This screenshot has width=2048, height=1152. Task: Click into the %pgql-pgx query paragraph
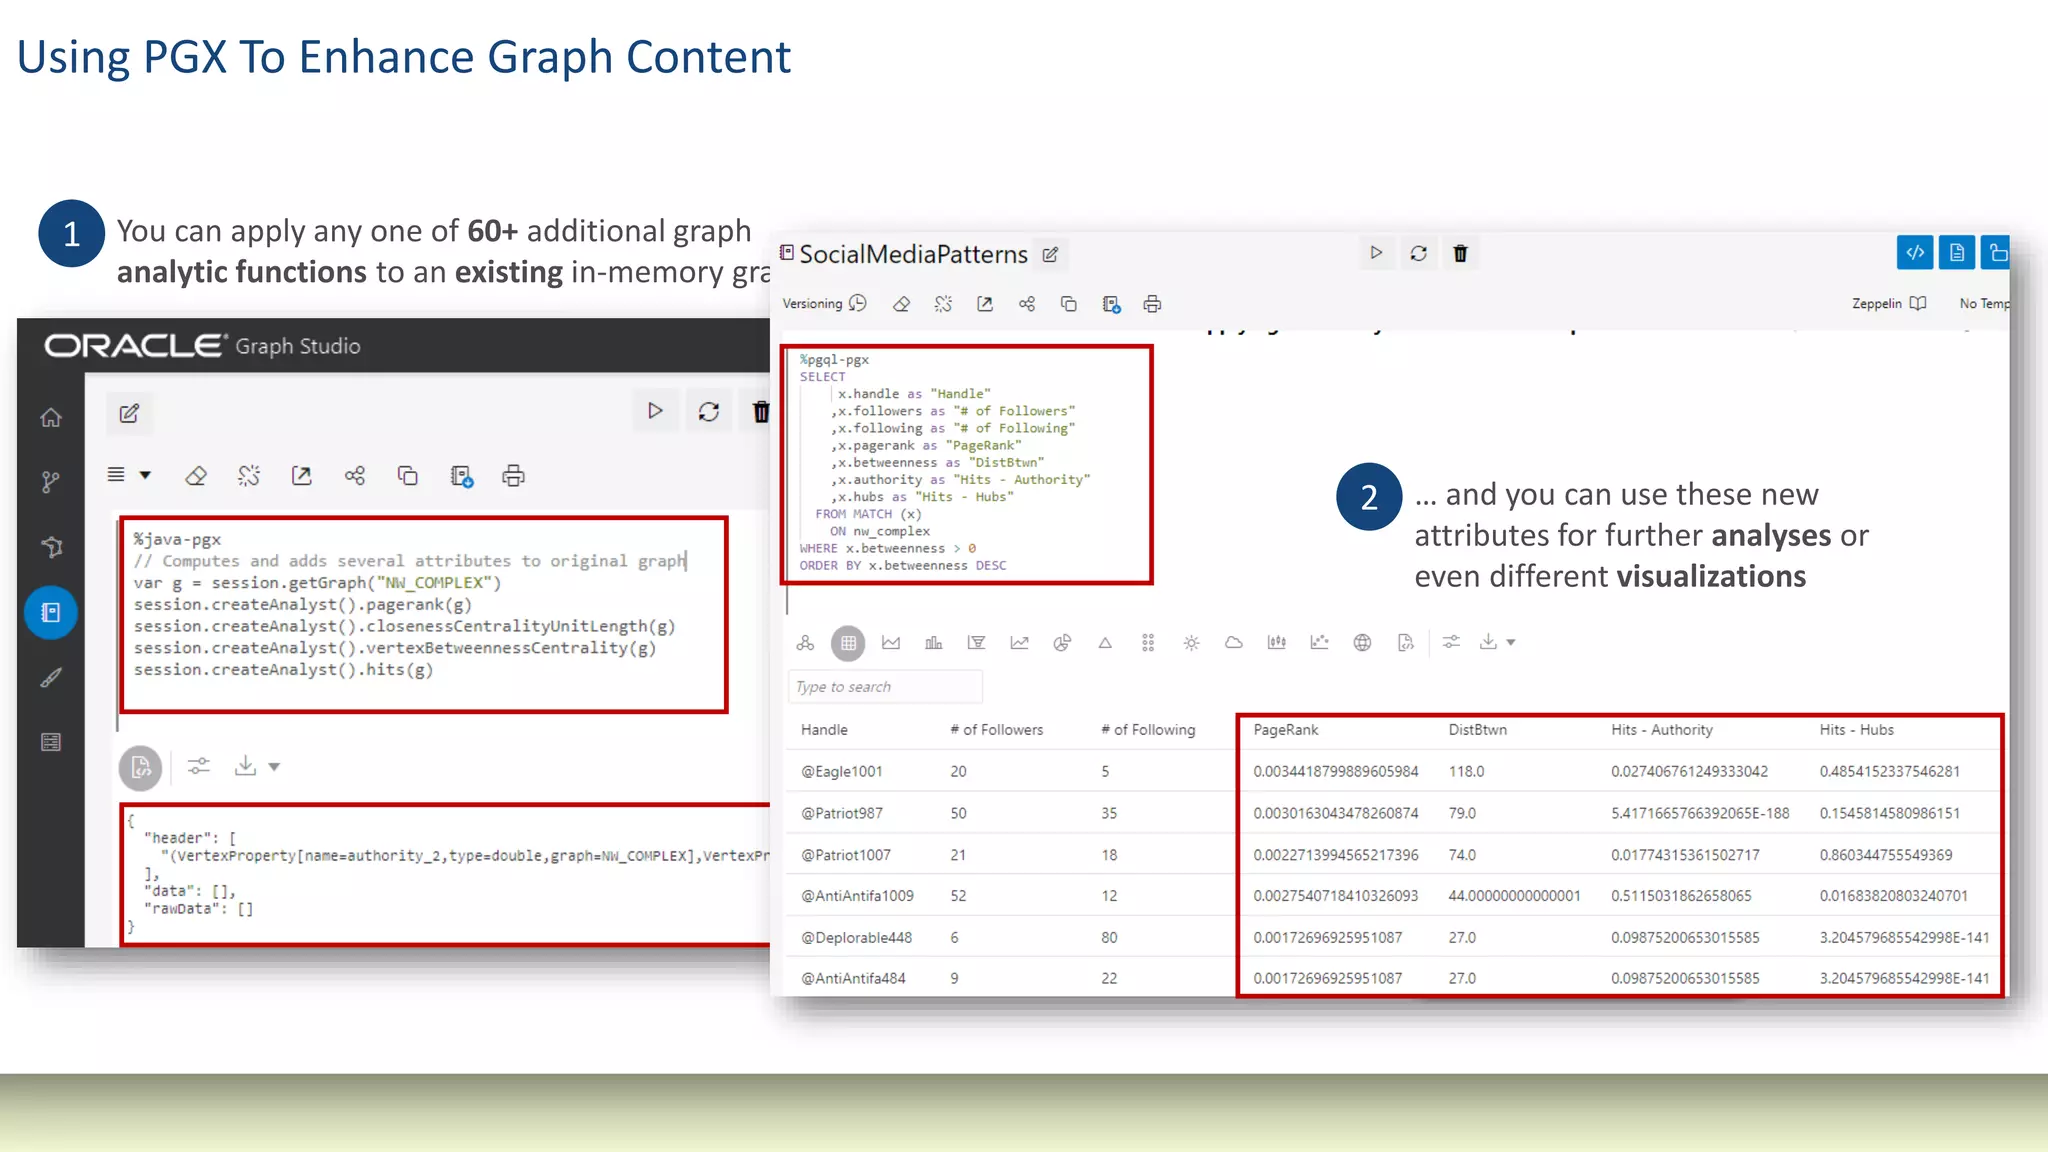967,464
